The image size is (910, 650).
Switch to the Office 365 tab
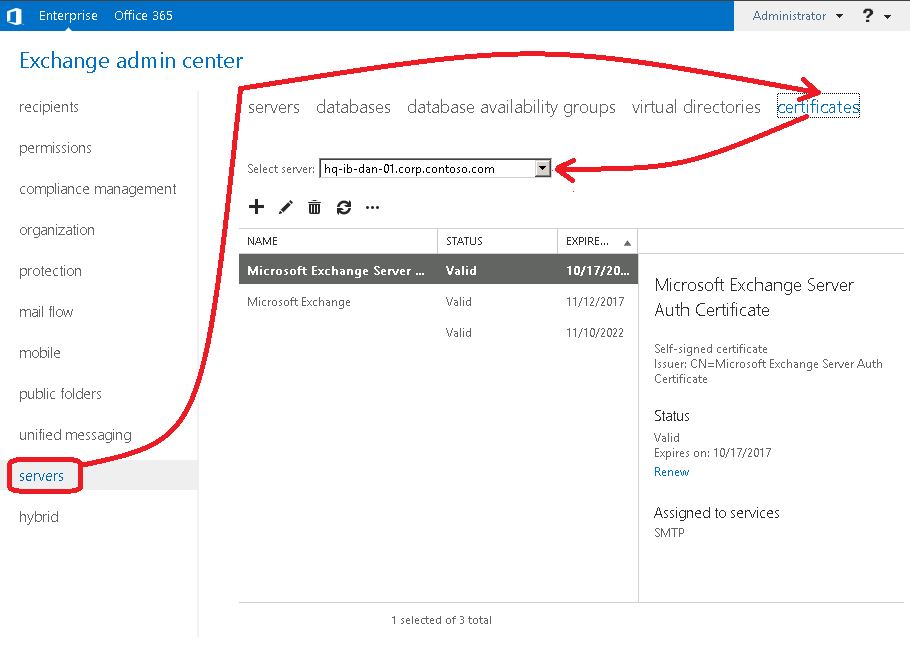click(x=143, y=16)
